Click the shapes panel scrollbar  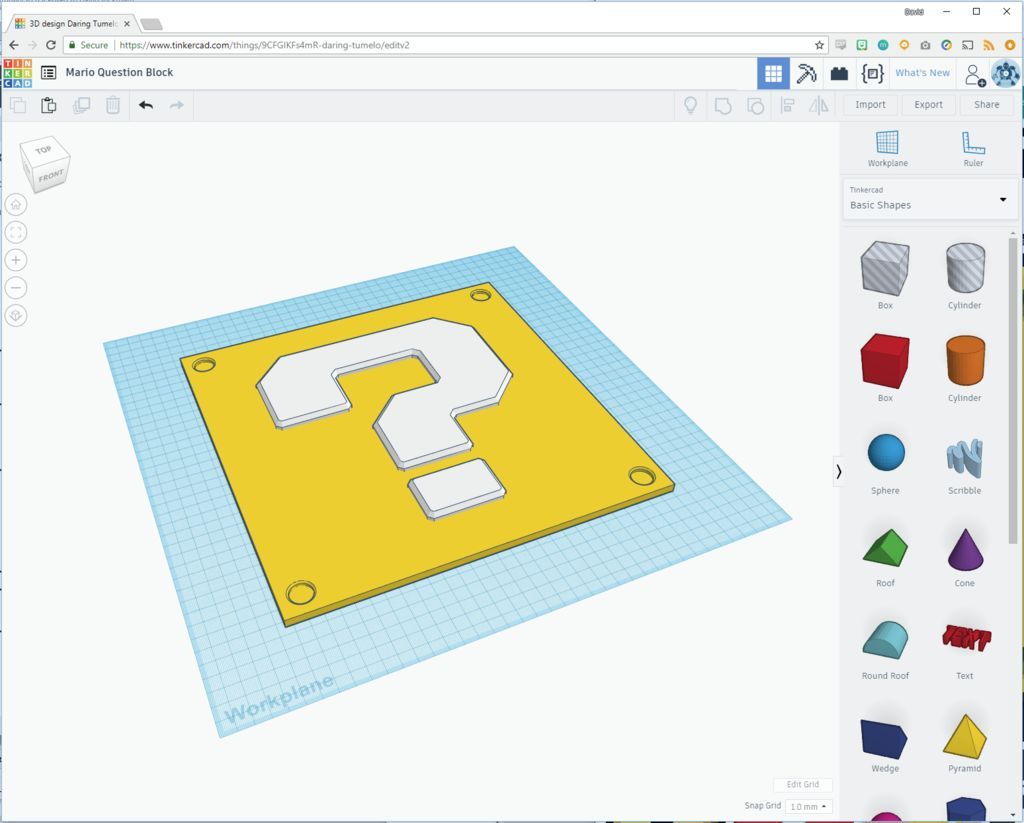tap(1013, 390)
